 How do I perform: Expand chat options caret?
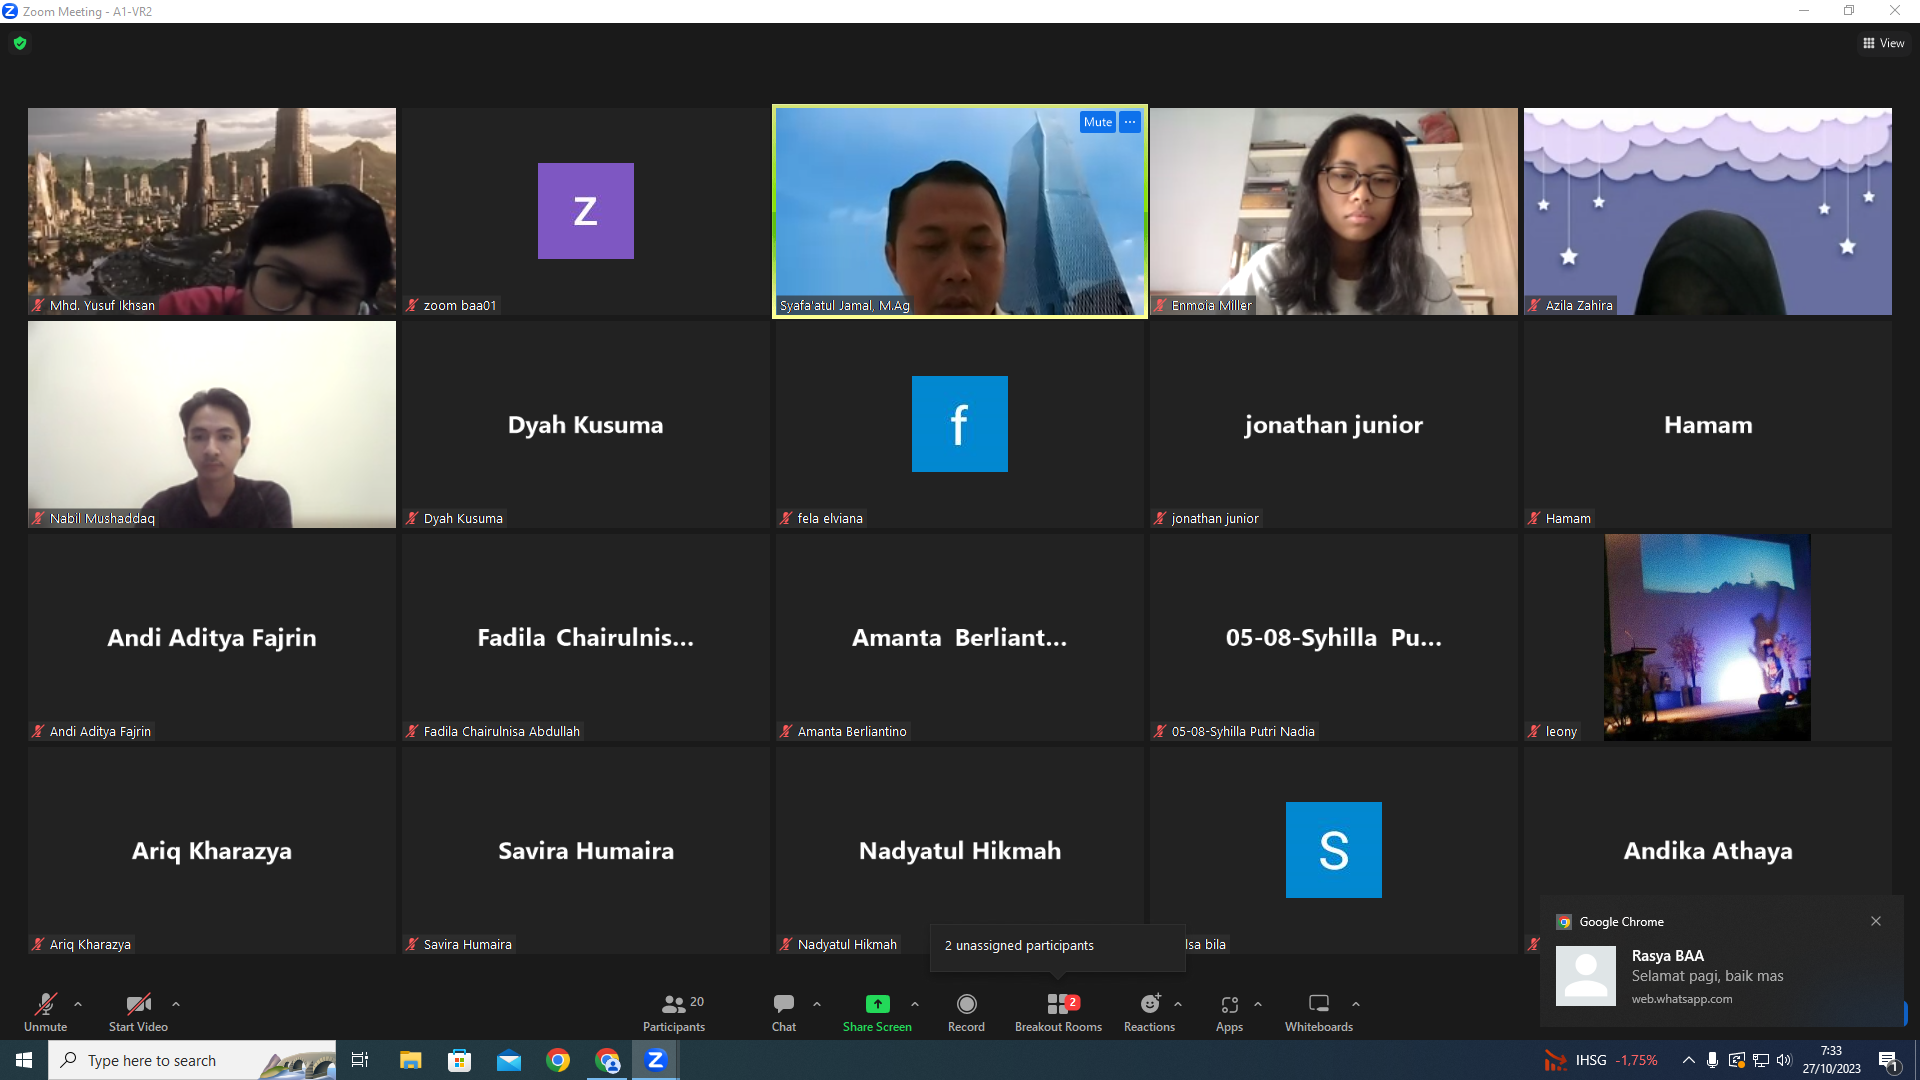817,1004
